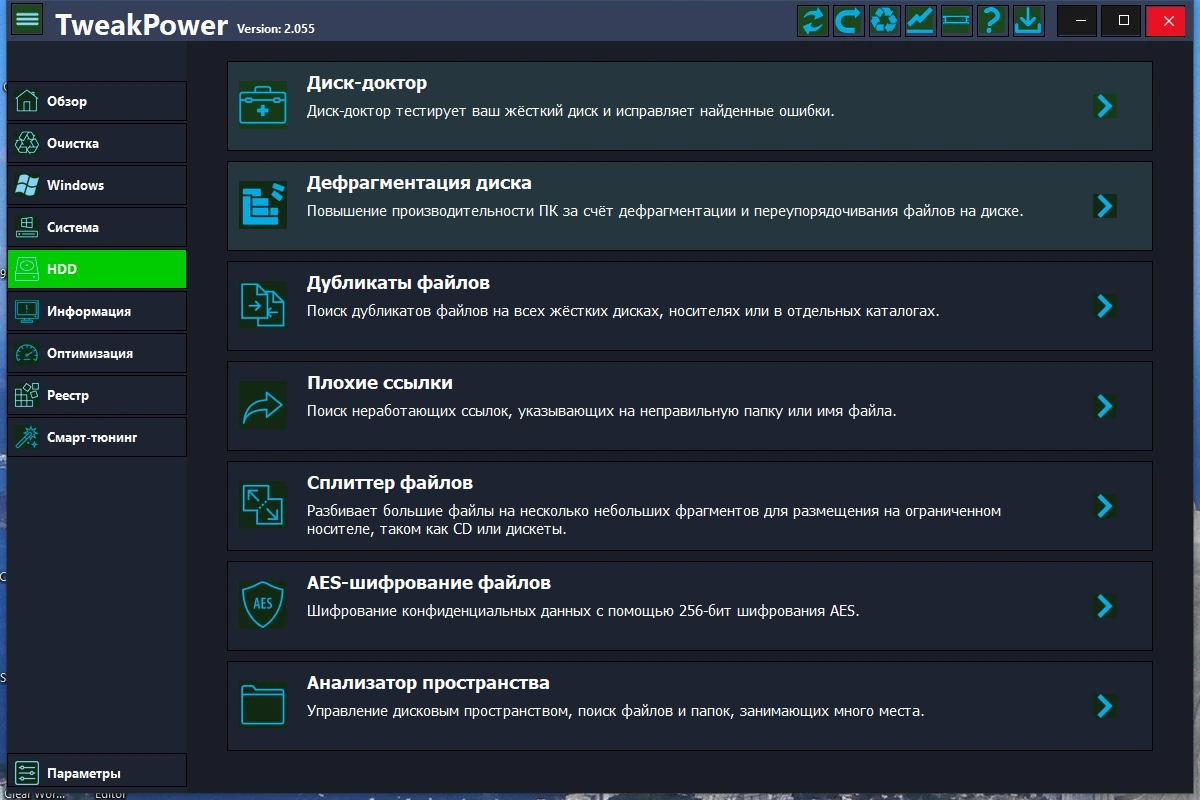Click the description starting 'Поиск дубликатов файлов'
This screenshot has width=1200, height=800.
pyautogui.click(x=623, y=311)
